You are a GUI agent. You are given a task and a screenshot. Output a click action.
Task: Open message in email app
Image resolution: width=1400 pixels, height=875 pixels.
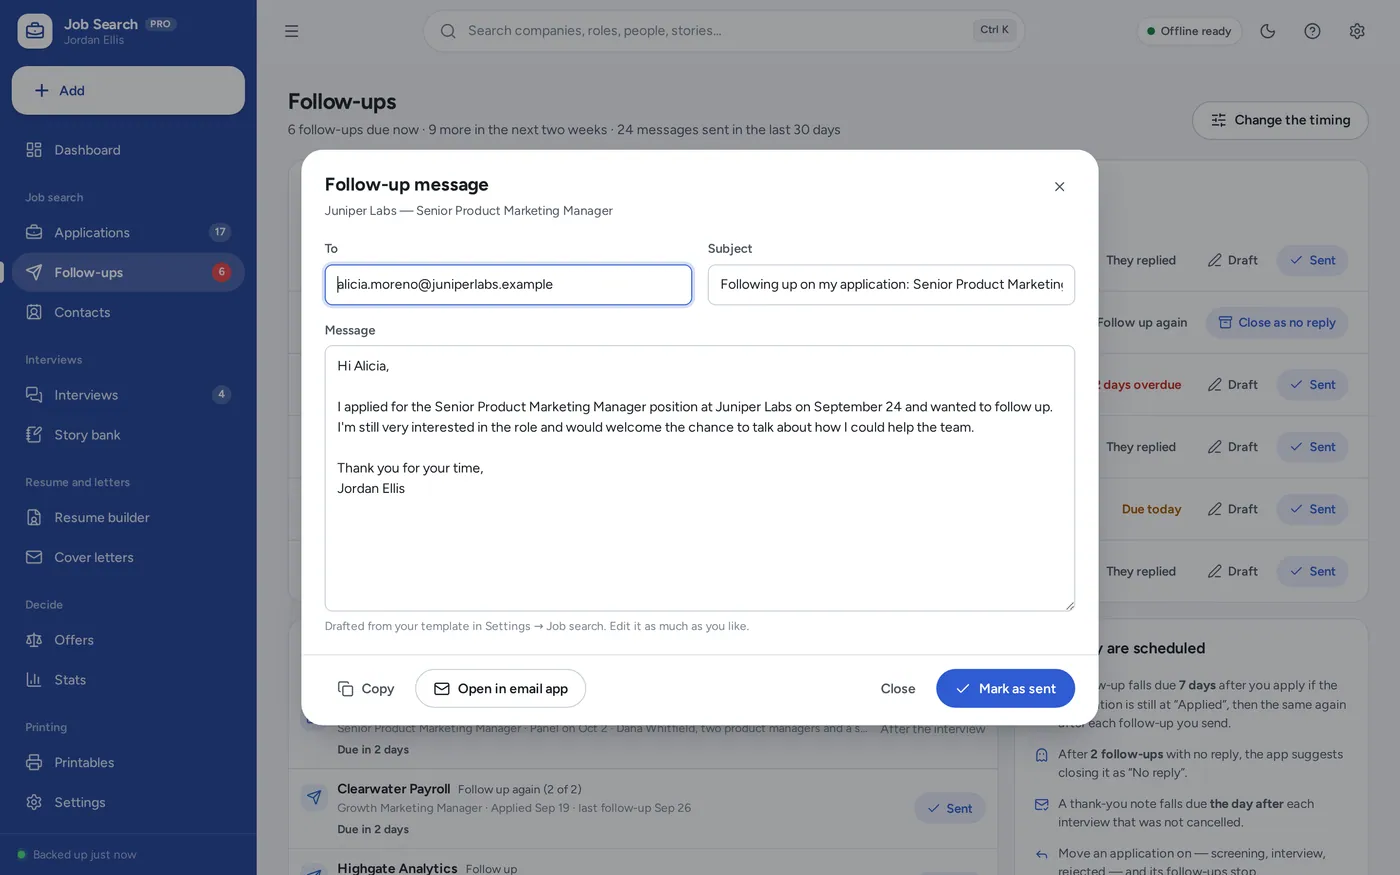(500, 688)
